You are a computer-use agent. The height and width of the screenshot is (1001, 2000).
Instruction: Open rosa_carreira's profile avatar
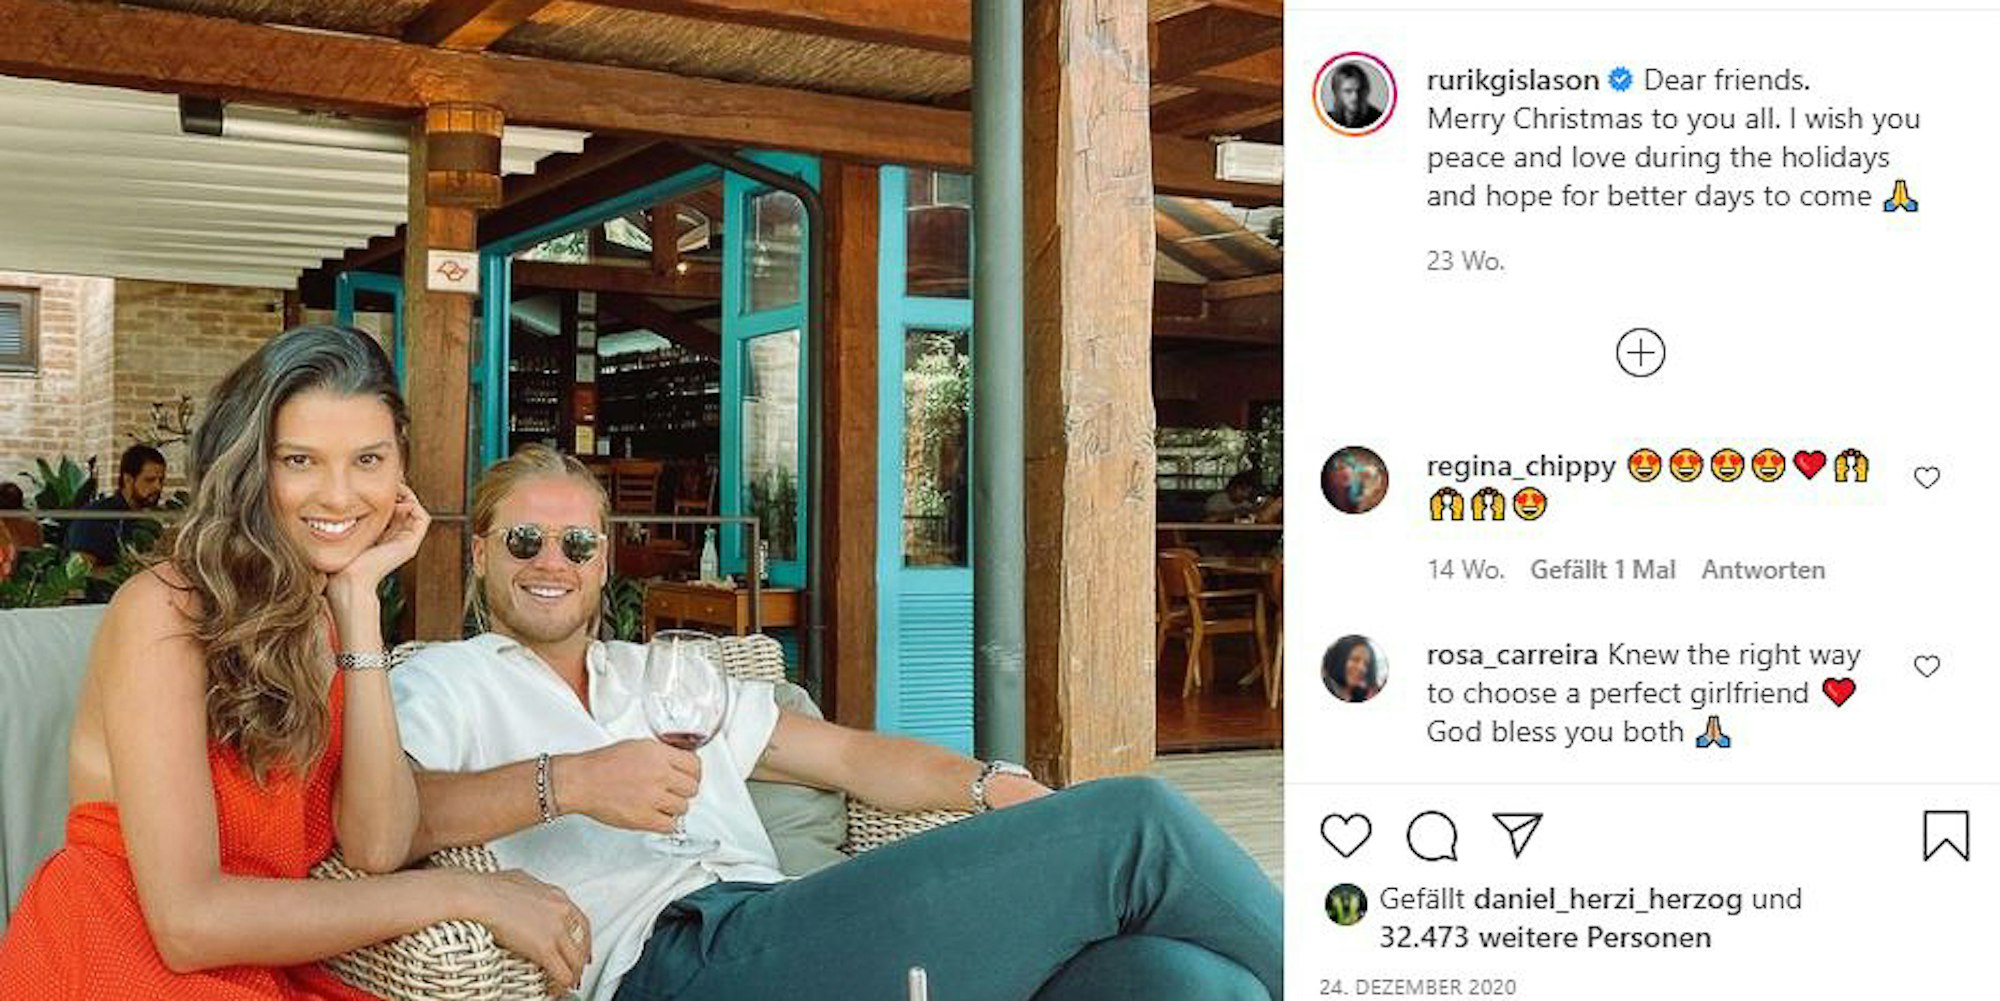(1354, 668)
